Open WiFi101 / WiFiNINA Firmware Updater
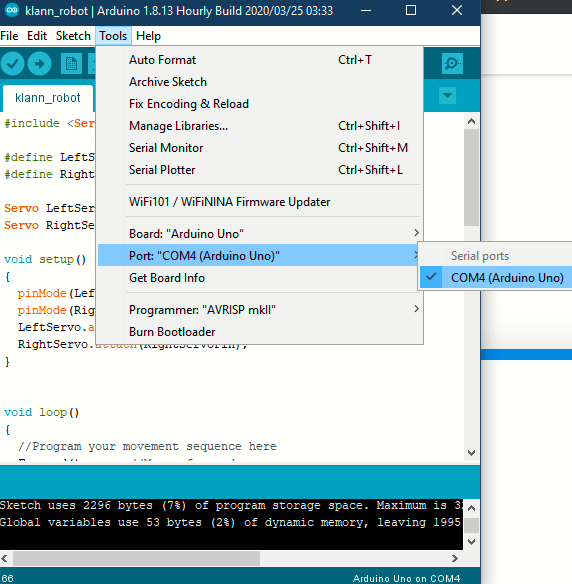 [x=260, y=201]
